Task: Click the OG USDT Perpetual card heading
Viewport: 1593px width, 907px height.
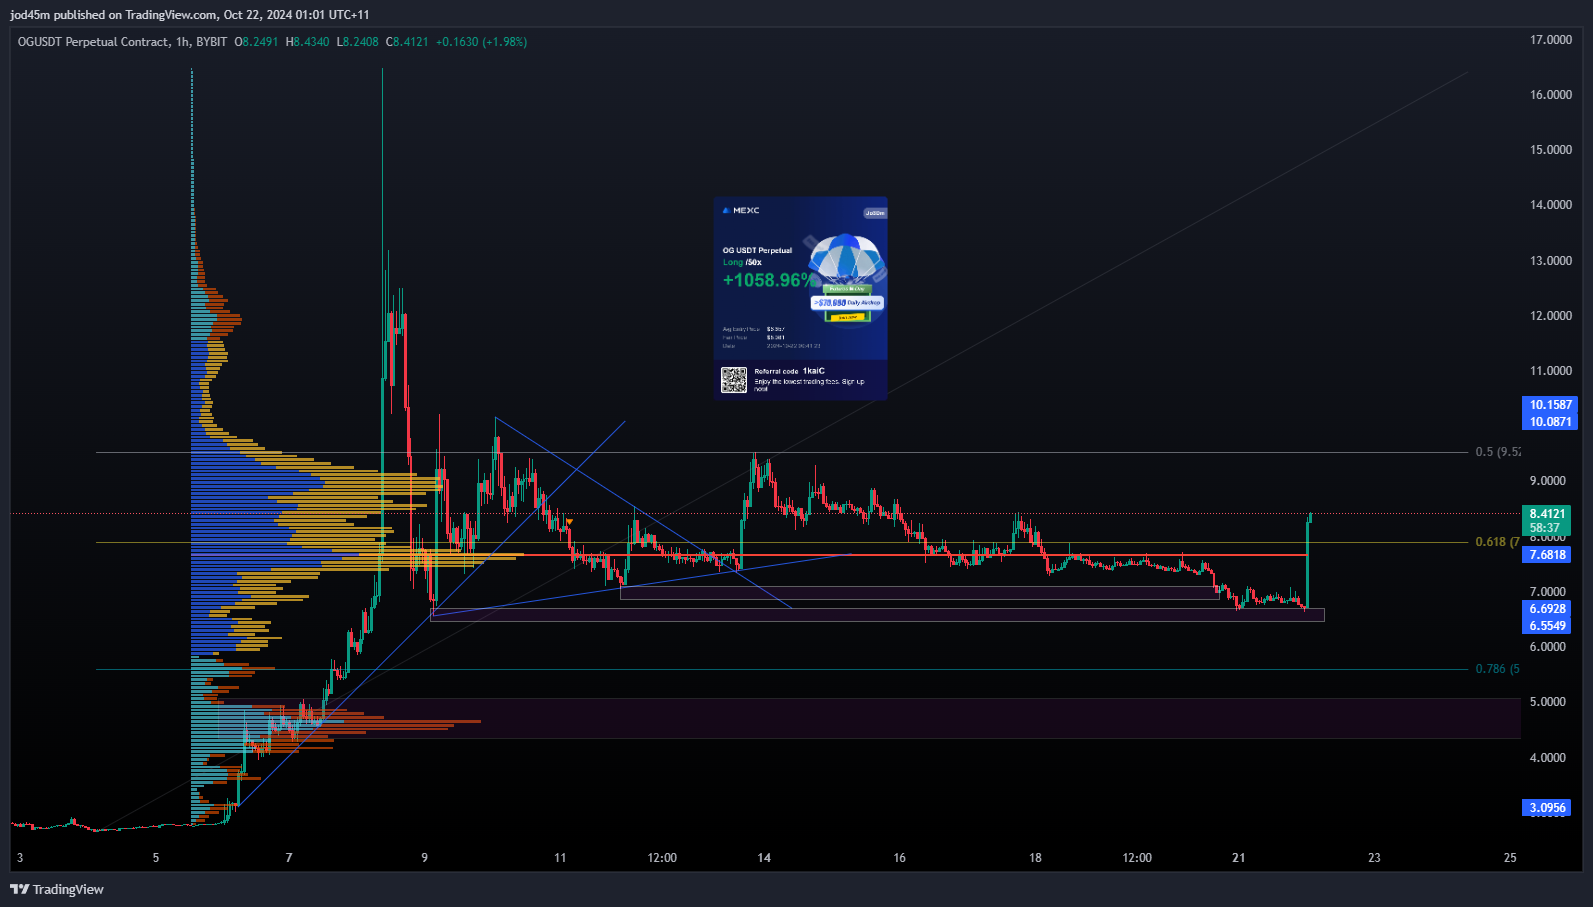Action: tap(757, 250)
